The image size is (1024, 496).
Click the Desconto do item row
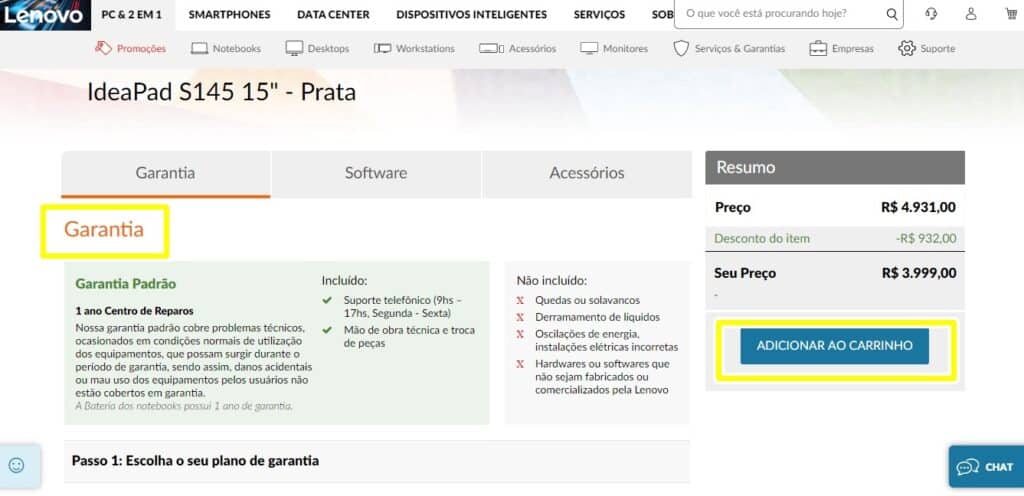coord(835,238)
